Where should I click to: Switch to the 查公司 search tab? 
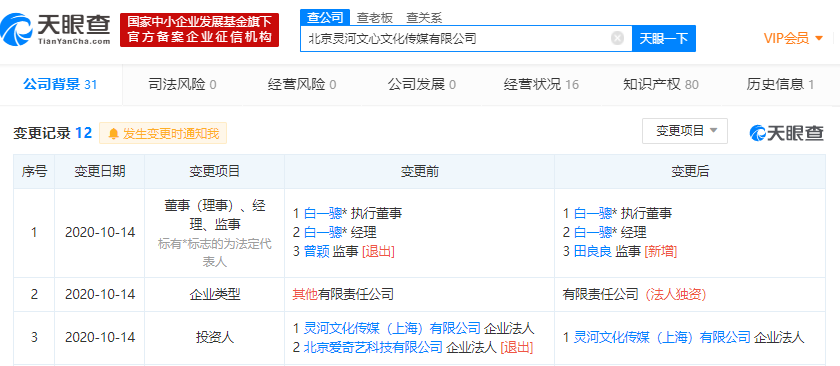pos(325,17)
